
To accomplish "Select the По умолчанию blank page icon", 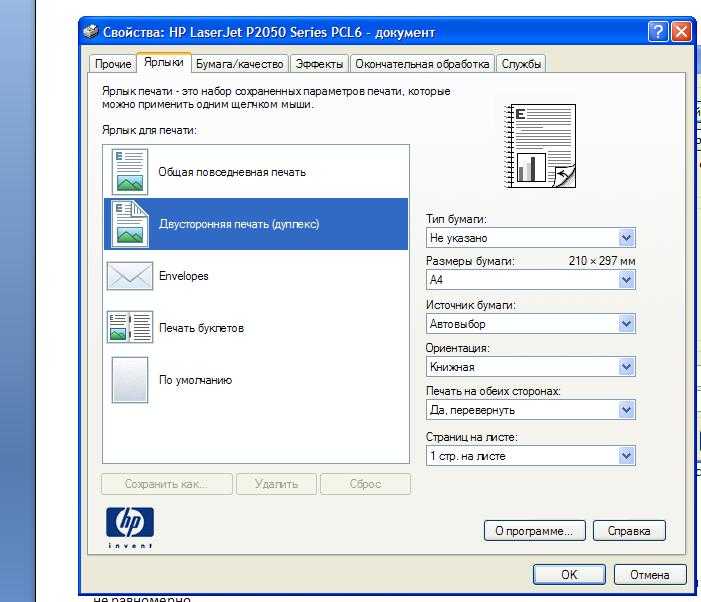I will click(x=130, y=380).
